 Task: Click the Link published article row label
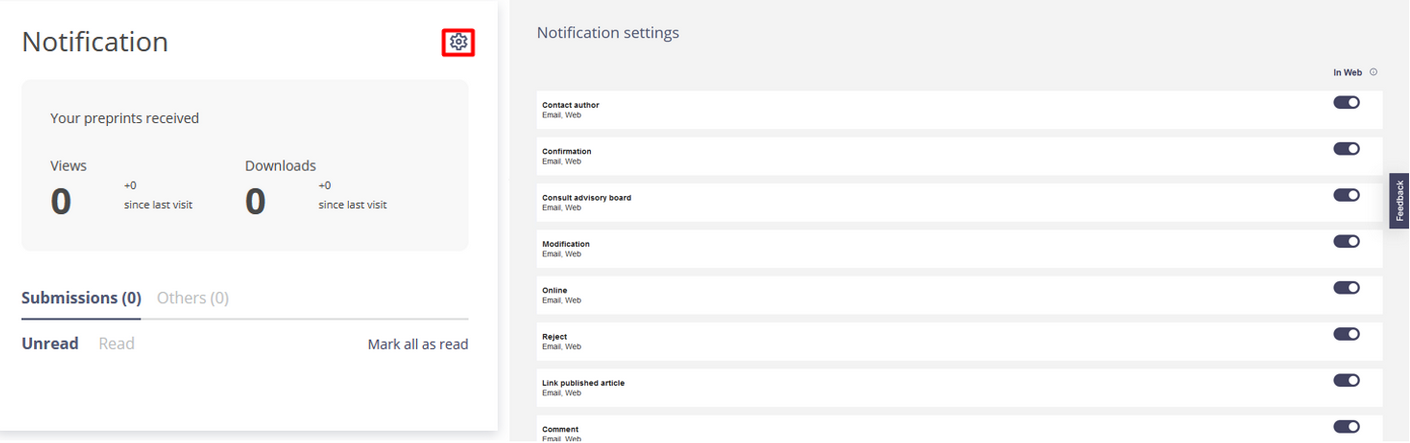coord(583,383)
